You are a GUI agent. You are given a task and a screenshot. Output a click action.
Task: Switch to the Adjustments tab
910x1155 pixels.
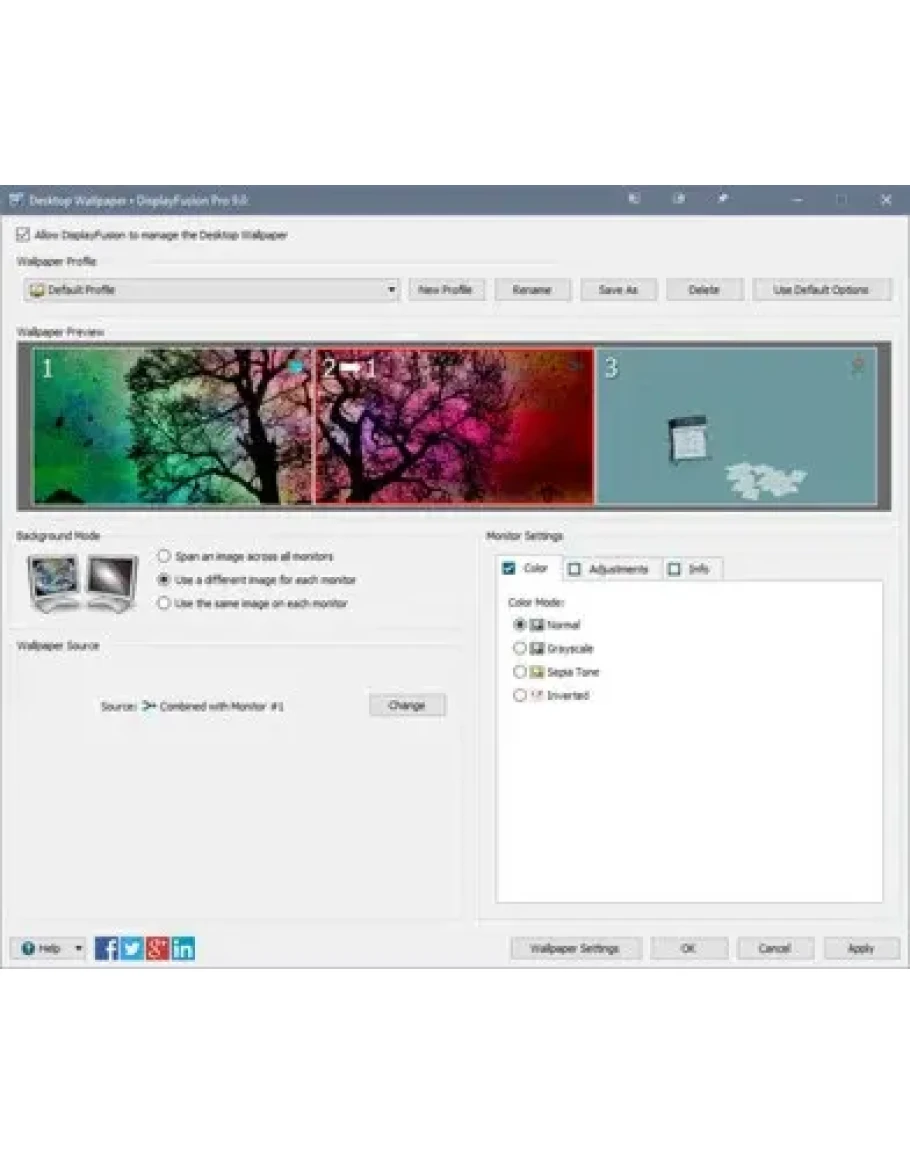612,569
